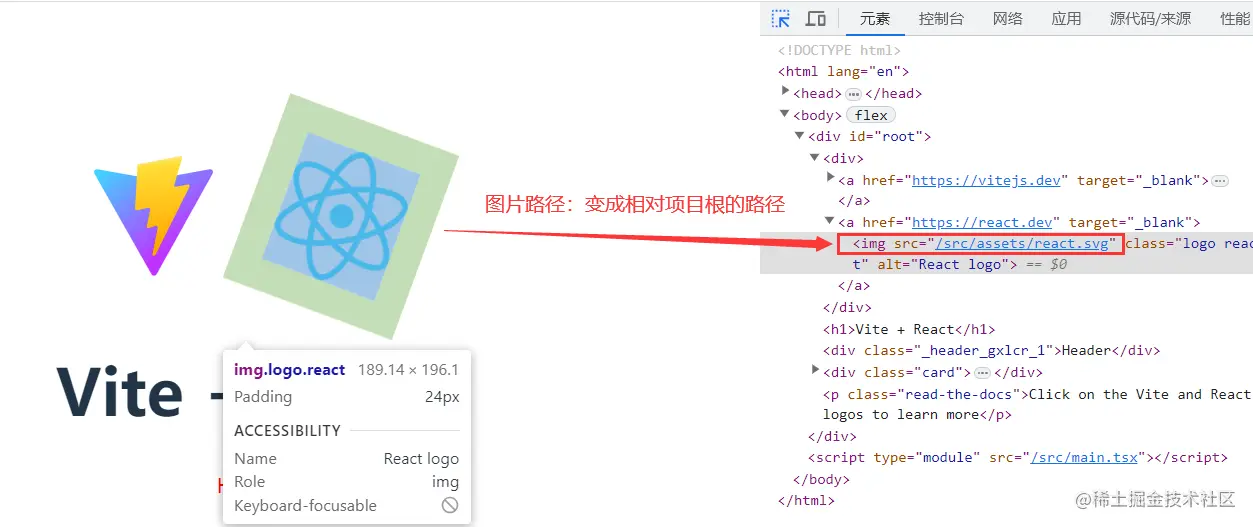Click the not-focusable icon in tooltip

pyautogui.click(x=450, y=505)
